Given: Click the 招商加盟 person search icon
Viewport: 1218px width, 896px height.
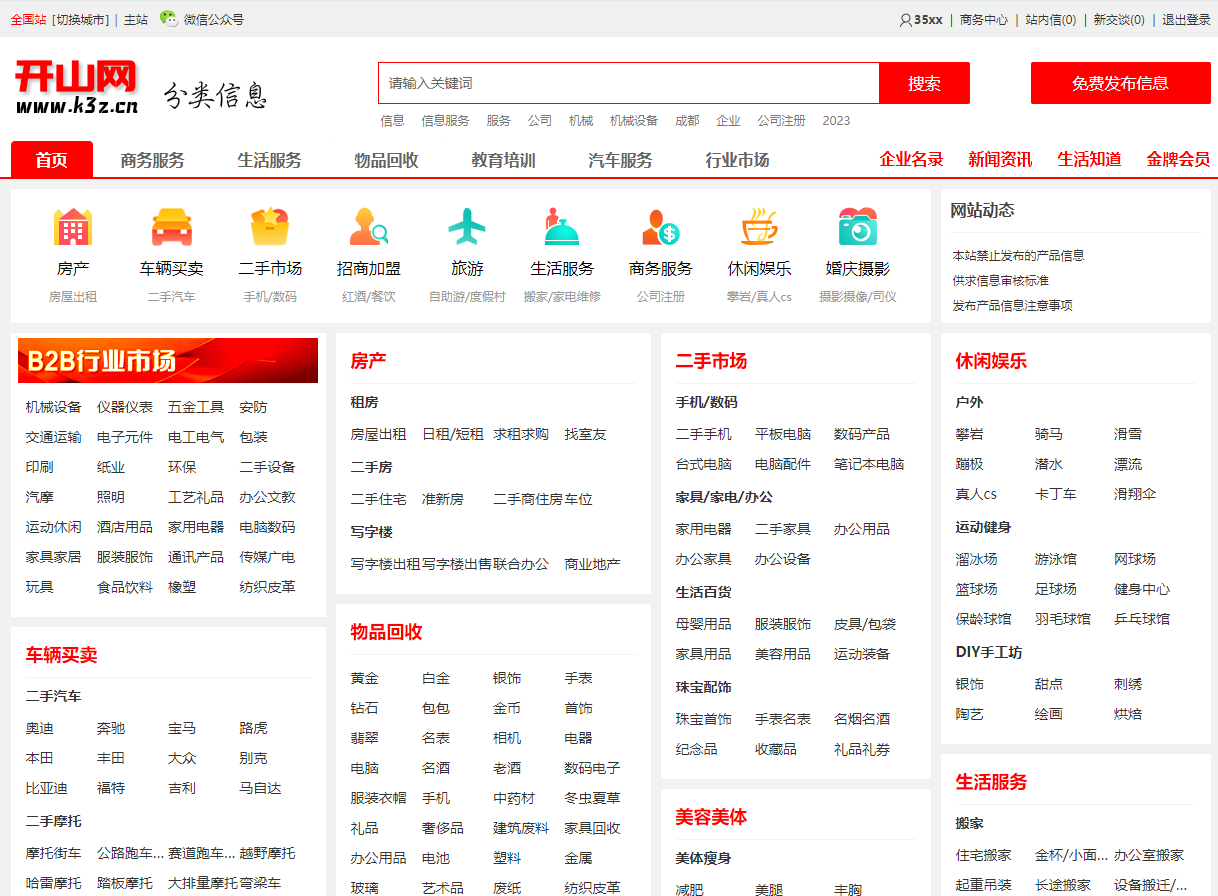Looking at the screenshot, I should (x=368, y=228).
